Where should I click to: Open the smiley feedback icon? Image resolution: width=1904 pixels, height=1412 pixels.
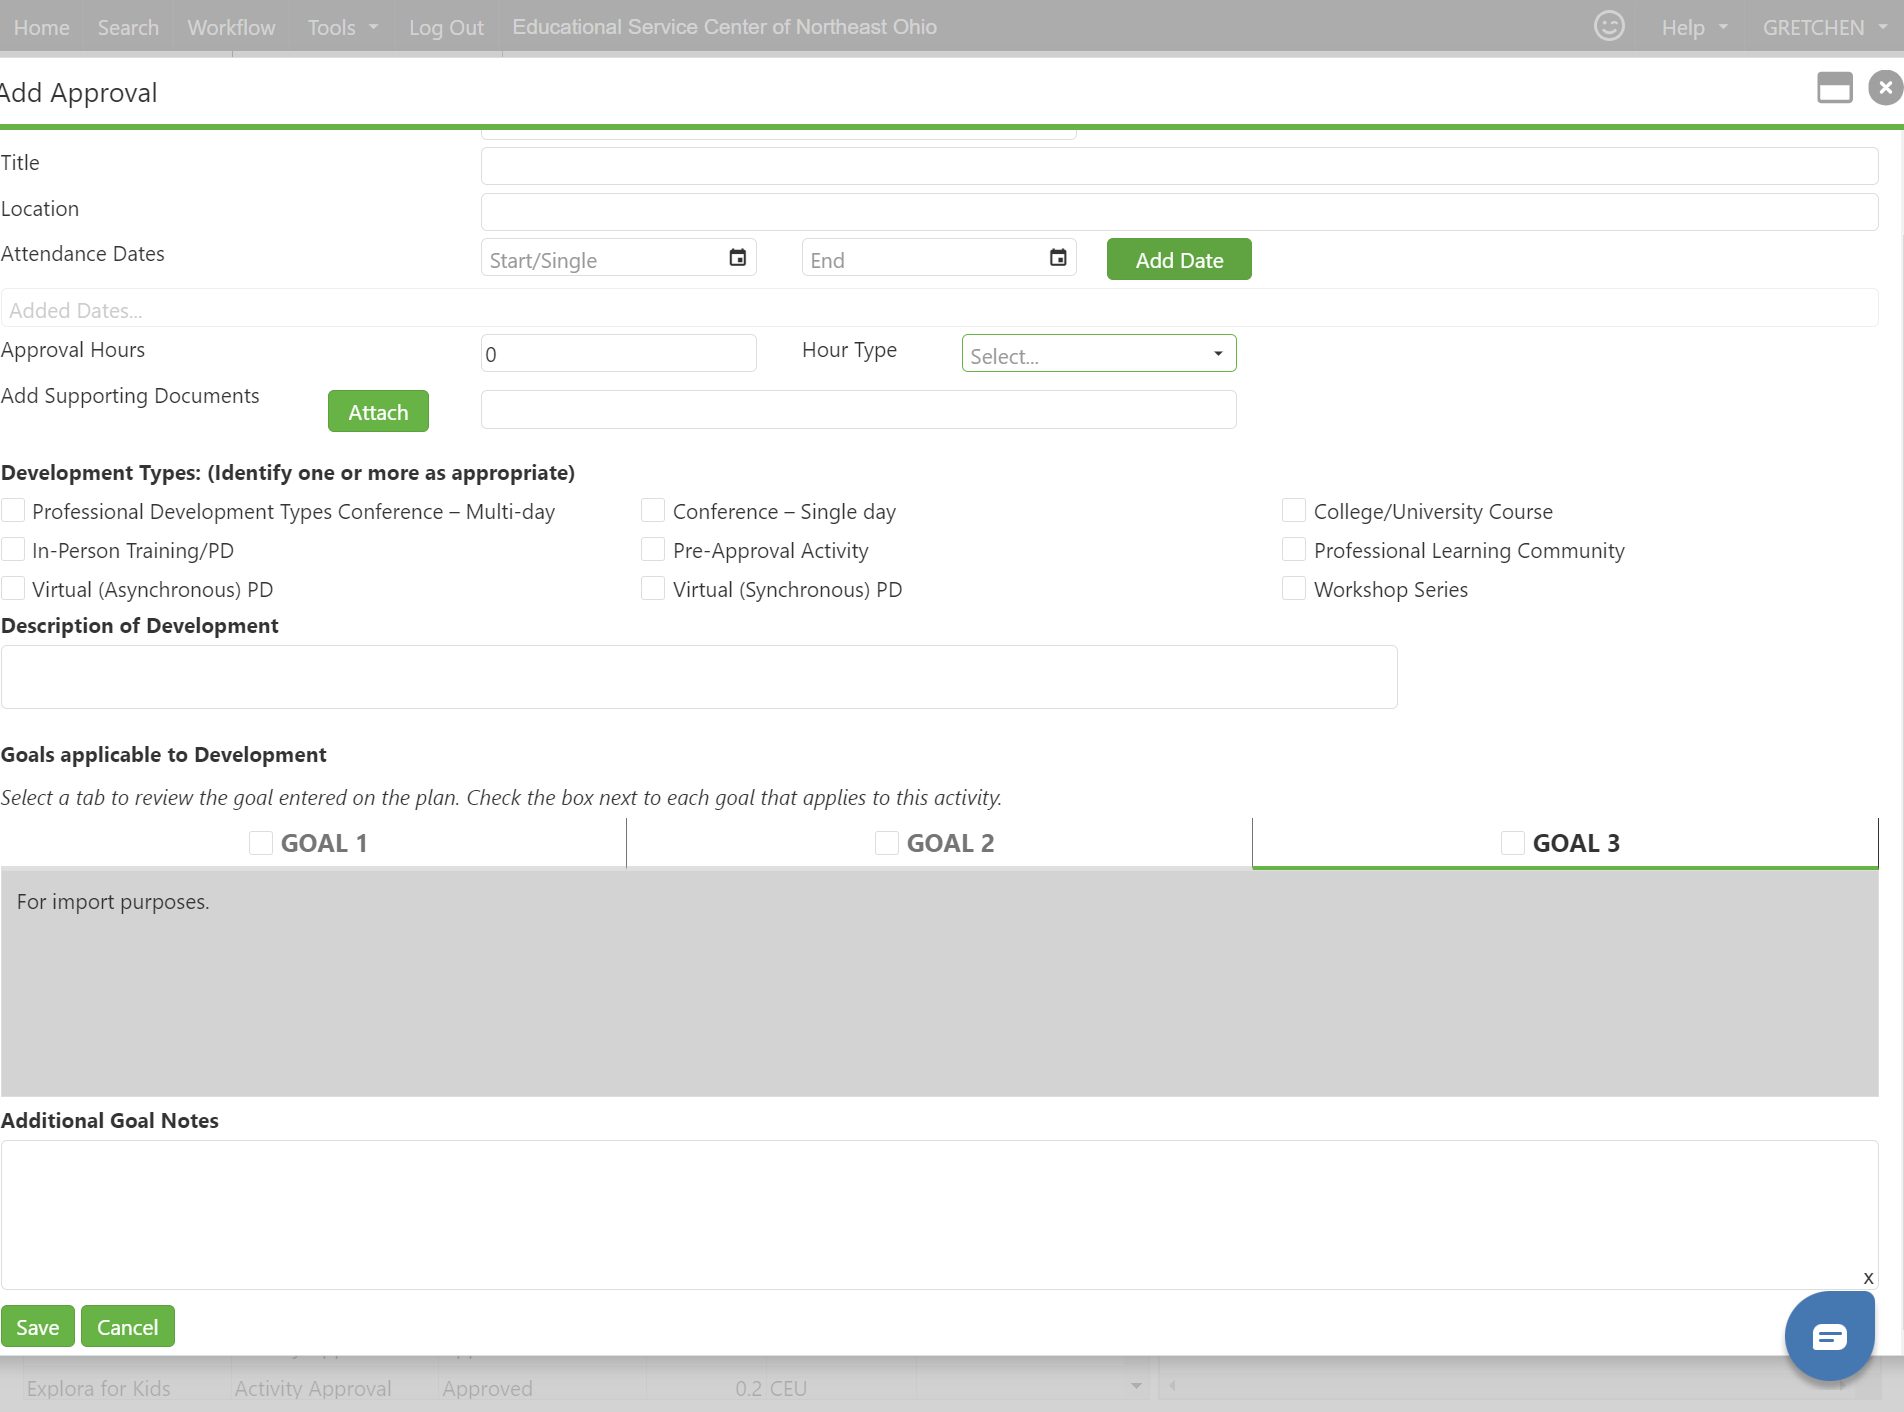(1609, 26)
